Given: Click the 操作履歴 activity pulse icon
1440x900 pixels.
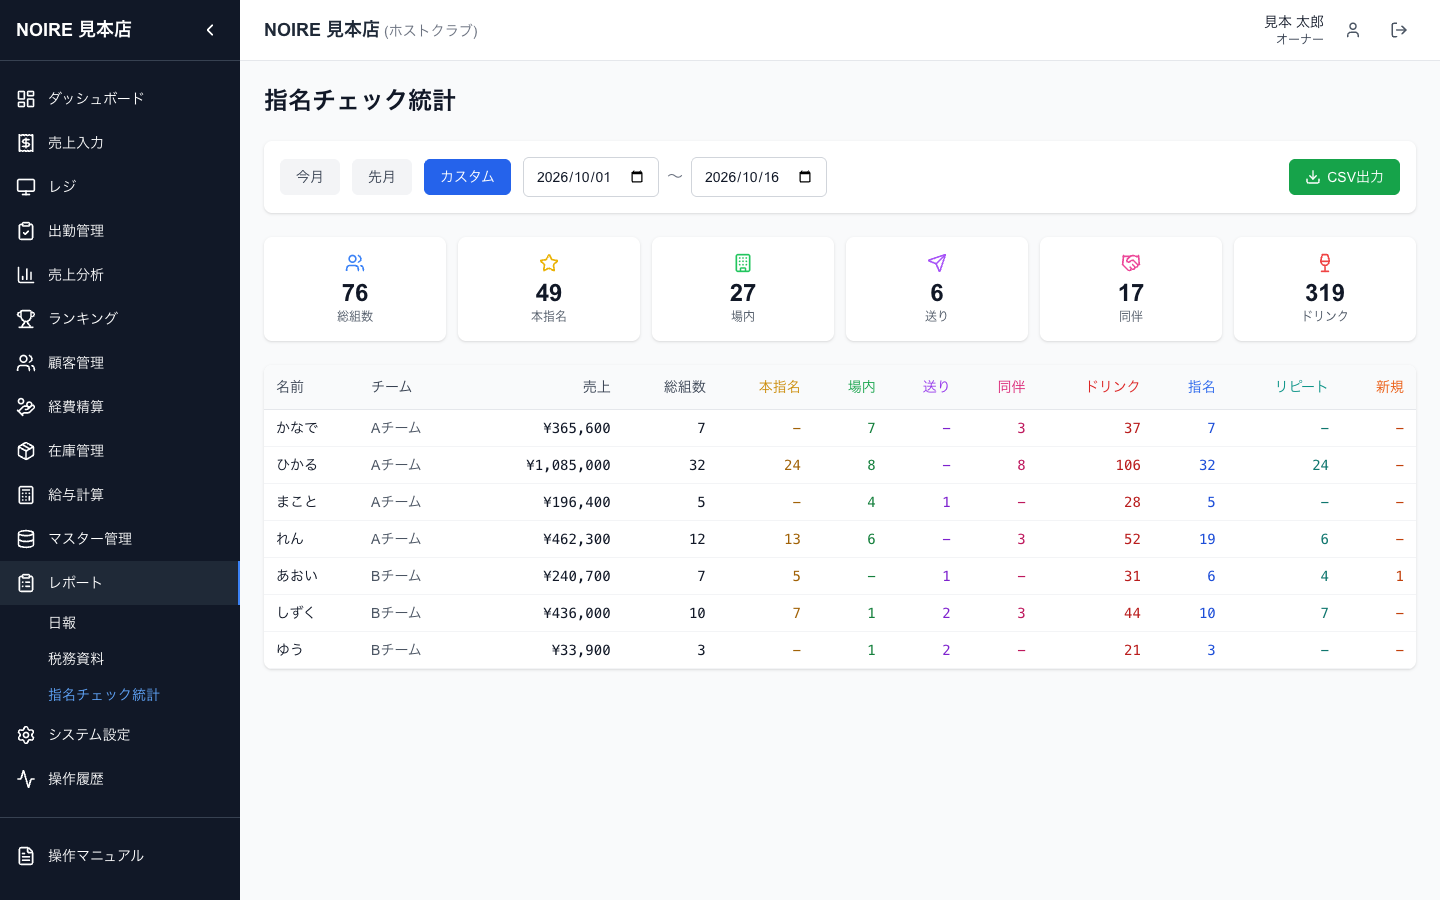Looking at the screenshot, I should (26, 779).
